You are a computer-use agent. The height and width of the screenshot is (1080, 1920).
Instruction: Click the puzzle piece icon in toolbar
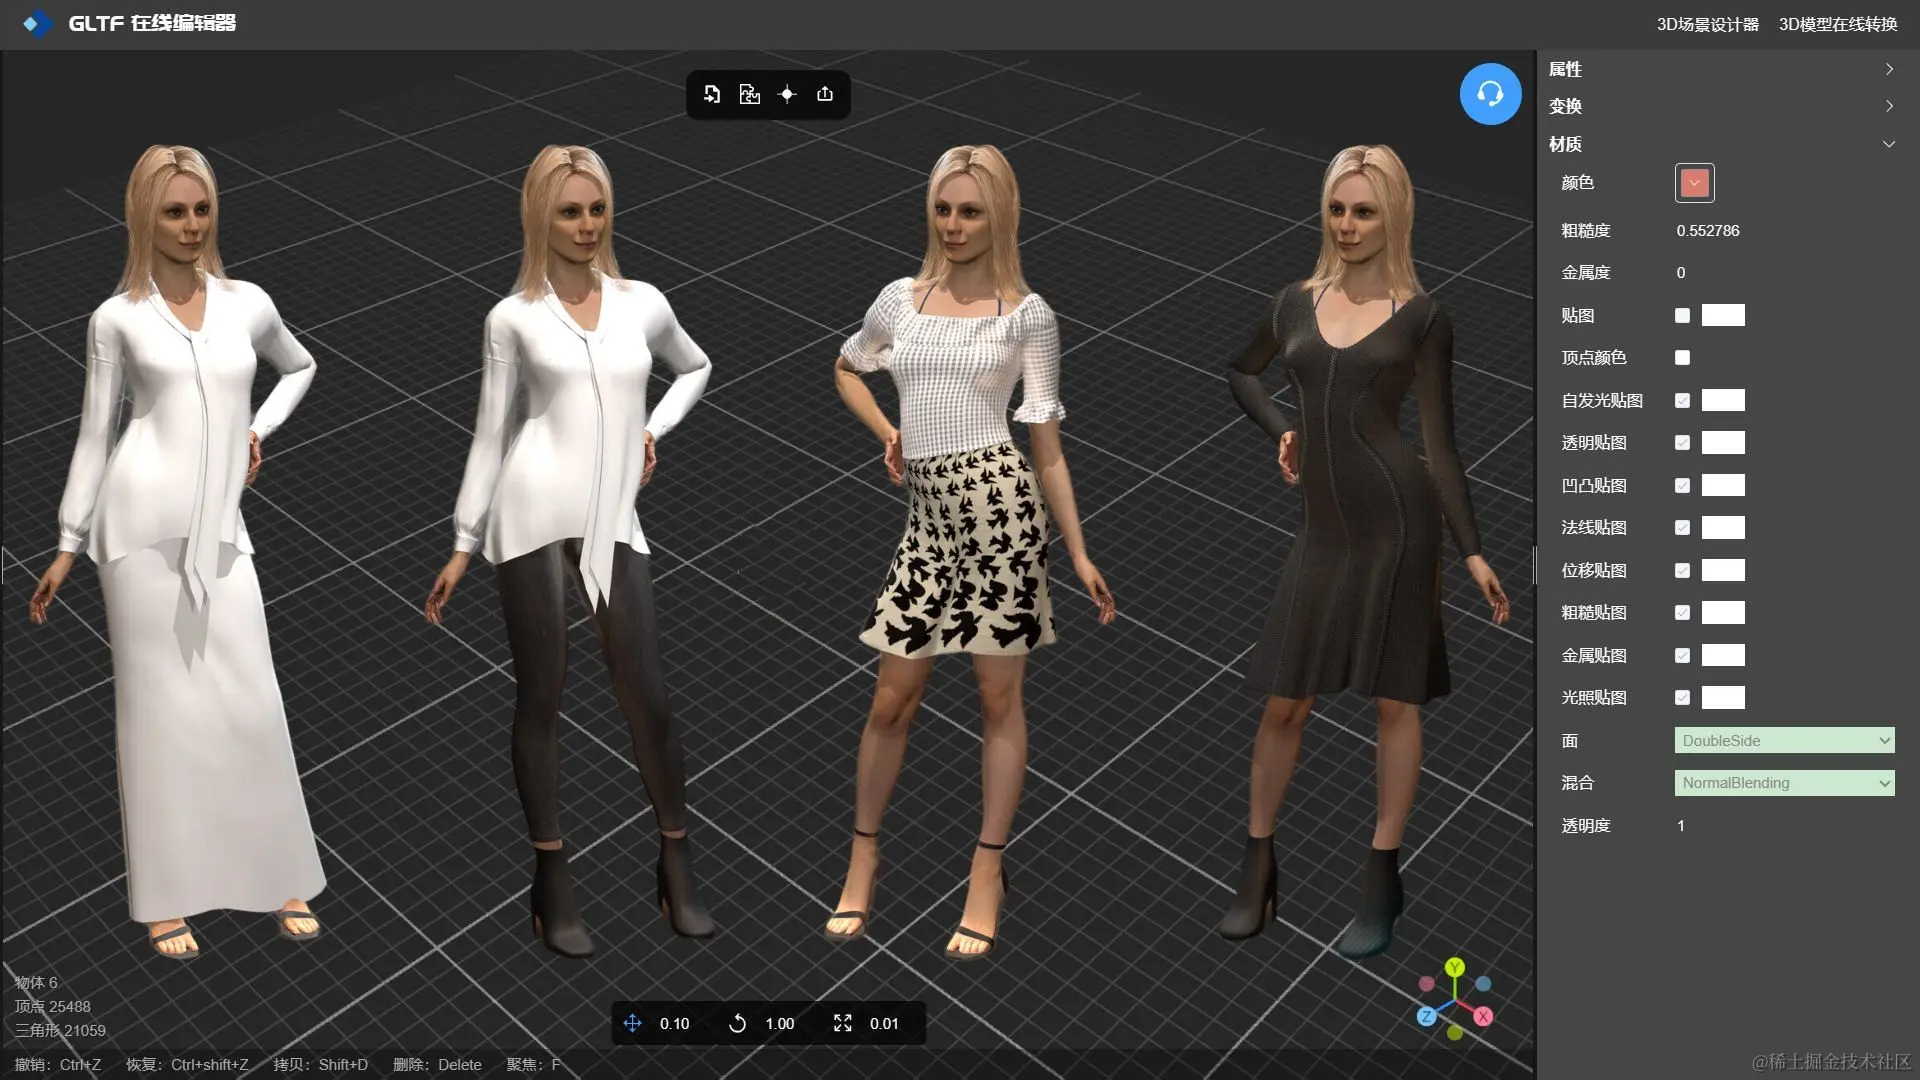click(749, 94)
